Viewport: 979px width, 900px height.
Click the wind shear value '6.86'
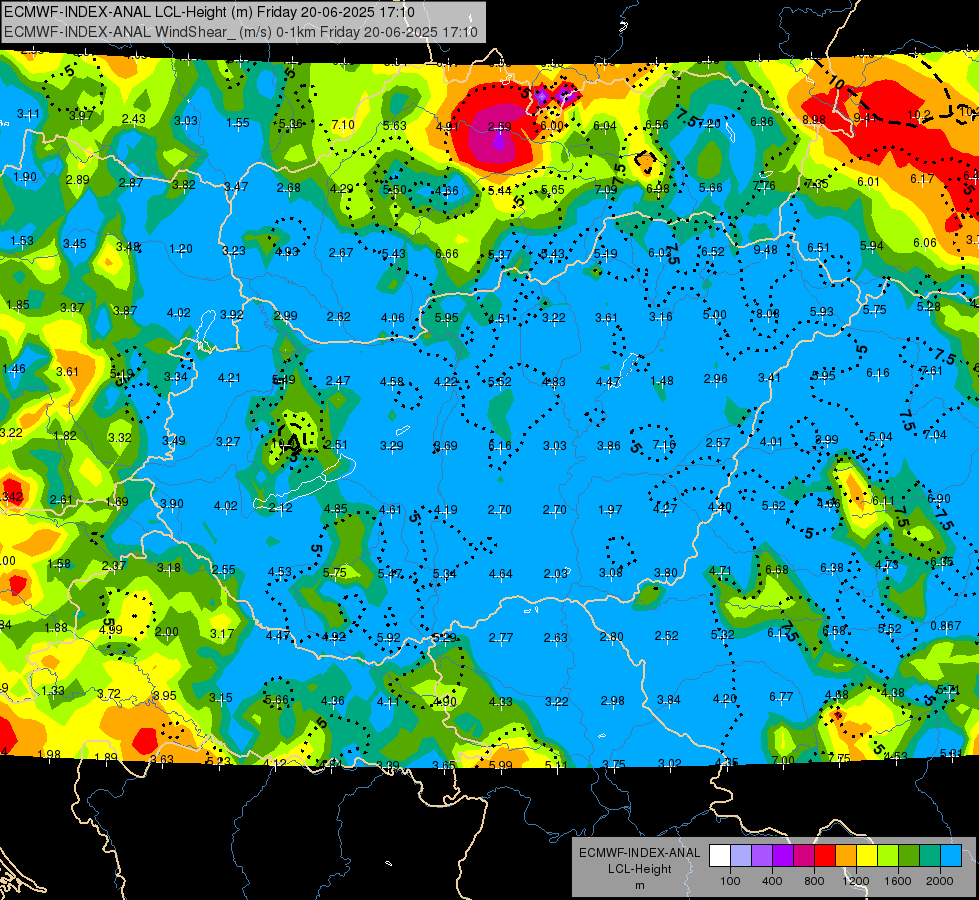click(762, 122)
